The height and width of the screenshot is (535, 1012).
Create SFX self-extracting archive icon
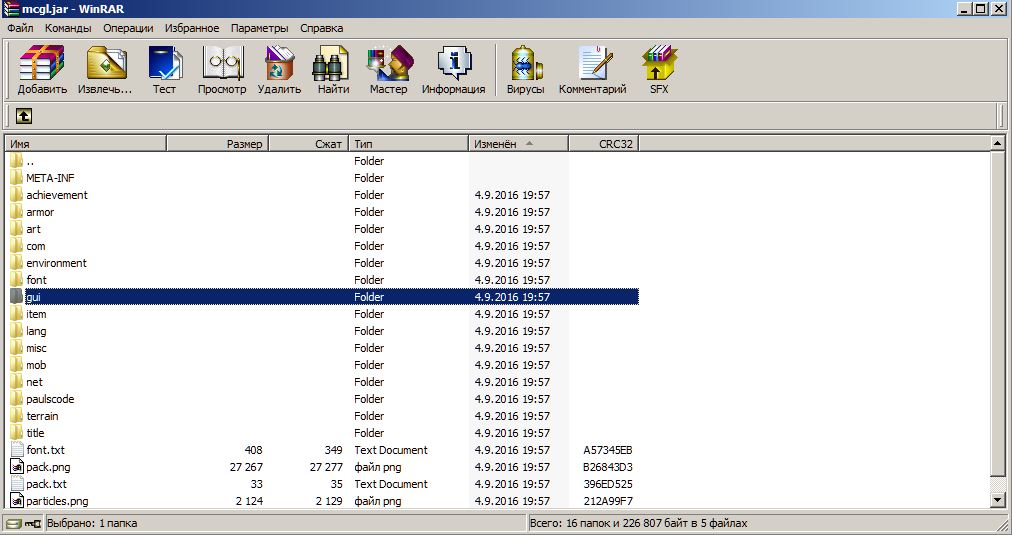tap(659, 70)
